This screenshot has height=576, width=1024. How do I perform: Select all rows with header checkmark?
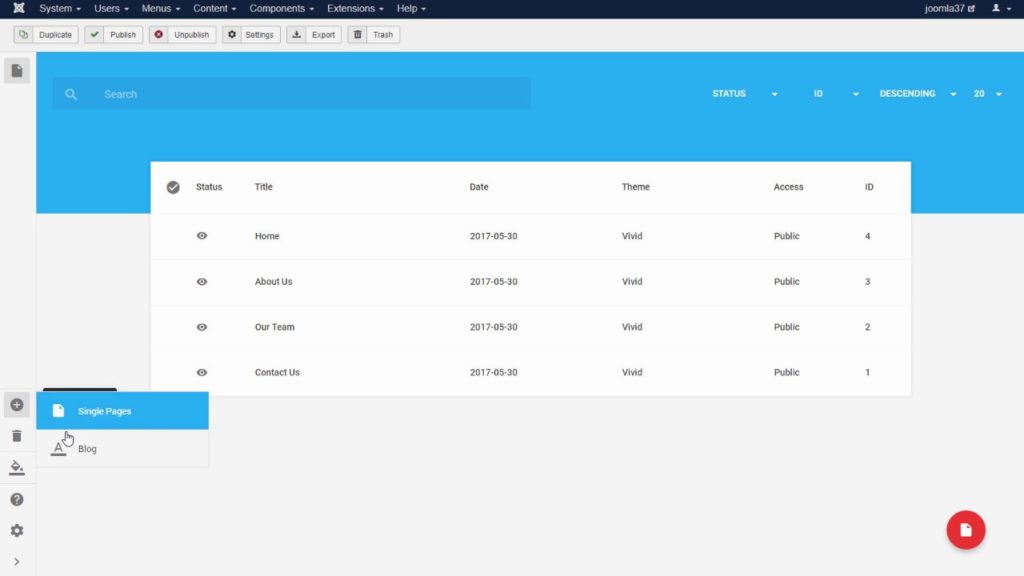tap(173, 187)
